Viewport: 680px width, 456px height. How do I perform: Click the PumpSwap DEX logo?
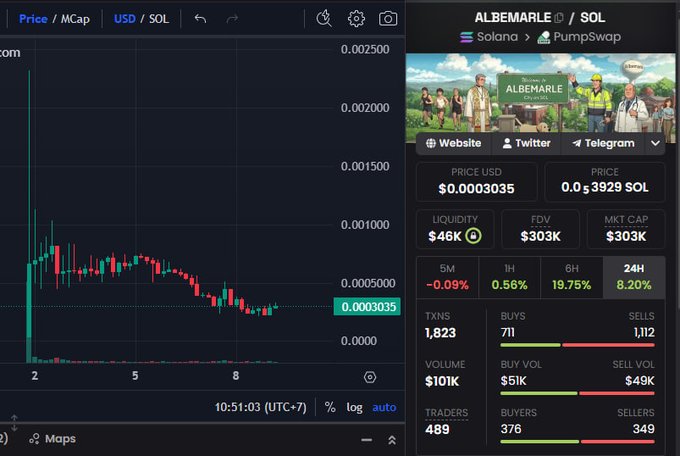(544, 37)
